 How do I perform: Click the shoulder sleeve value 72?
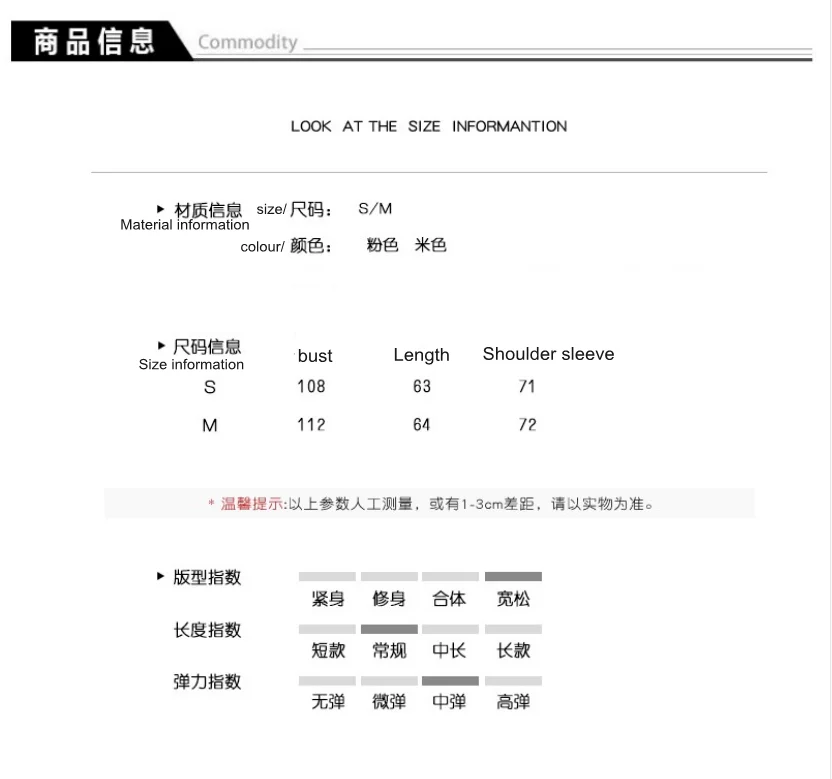click(527, 425)
